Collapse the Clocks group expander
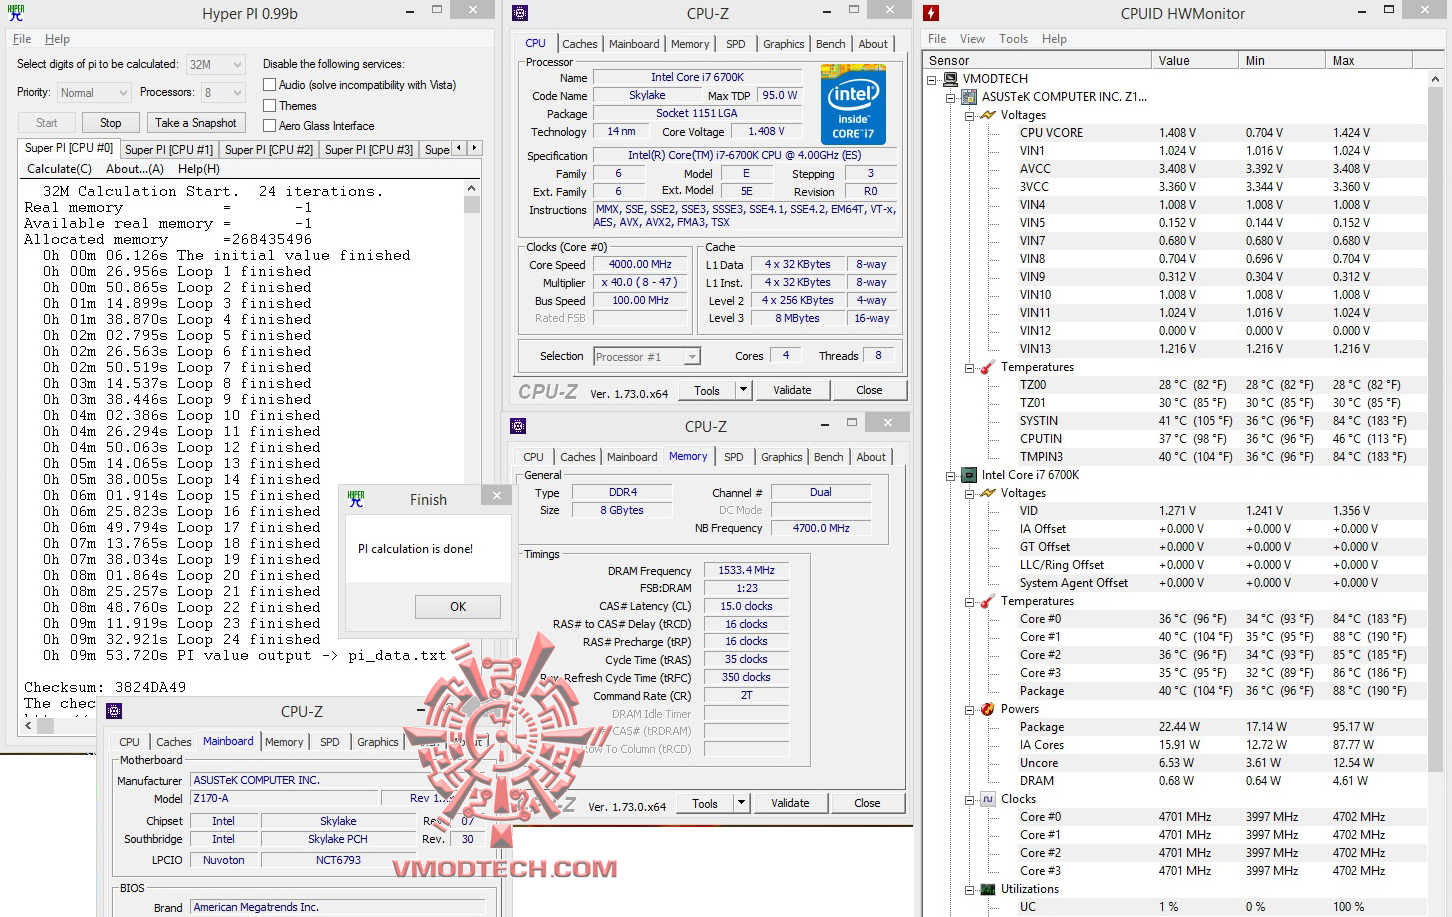Screen dimensions: 1452x917 coord(970,799)
